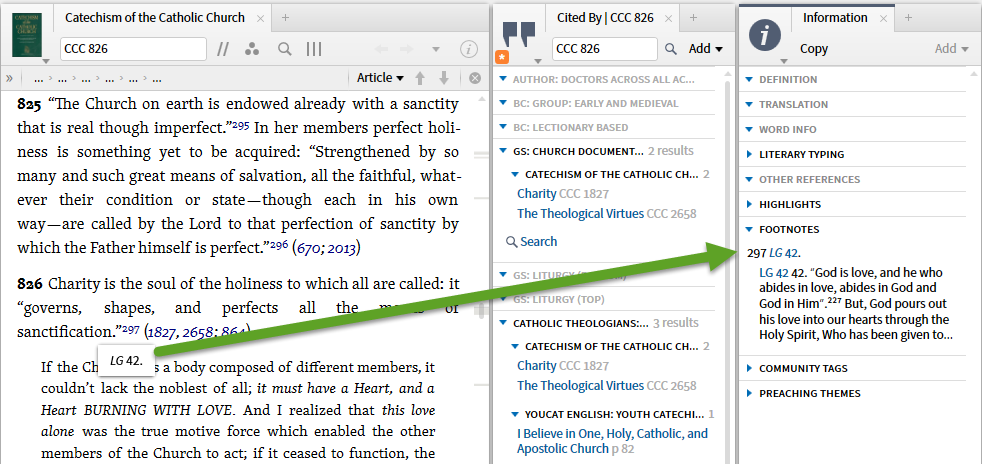Open inline search magnifier in Catechism panel
This screenshot has height=464, width=982.
[284, 49]
